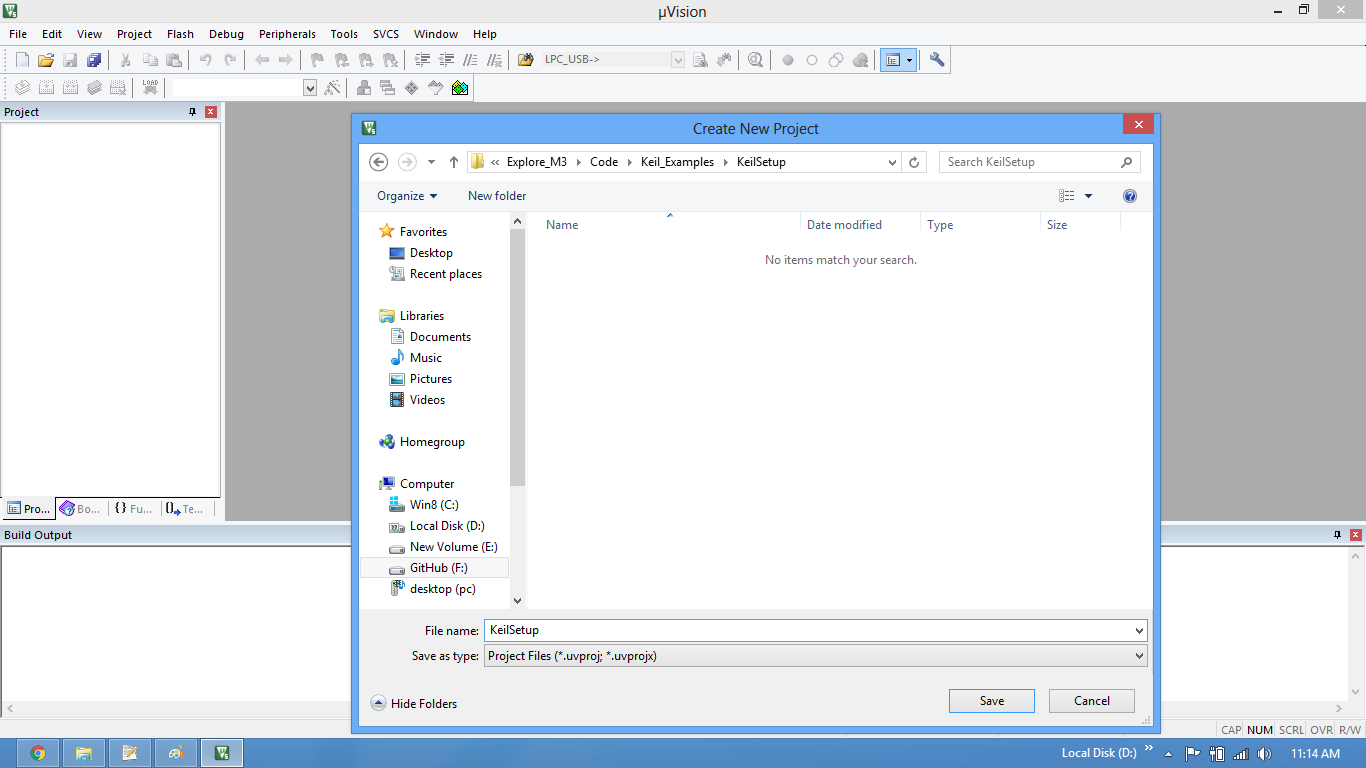Open the Peripherals menu
The width and height of the screenshot is (1366, 768).
coord(287,34)
